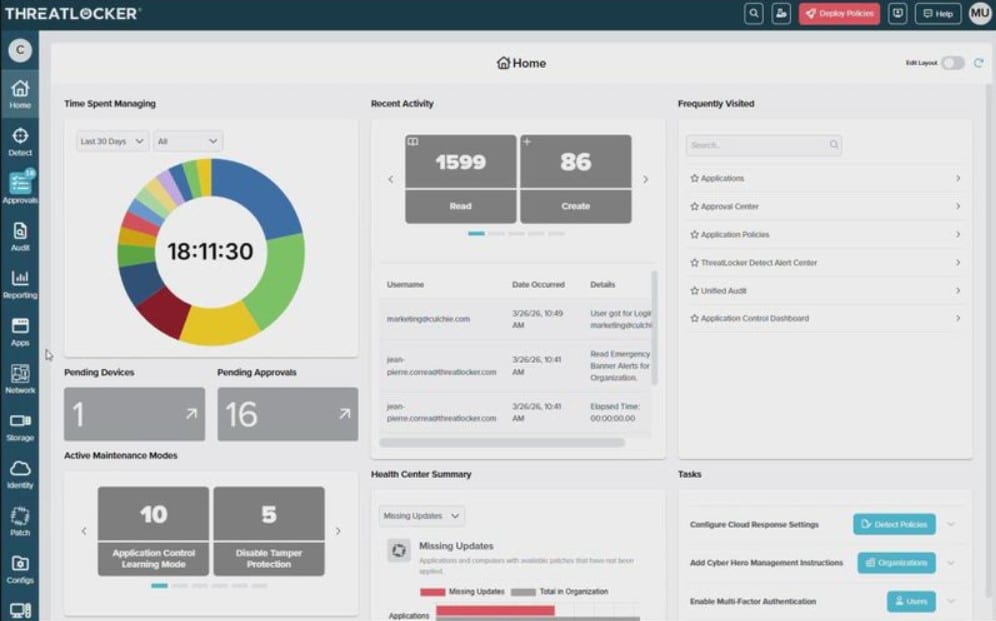Click the download icon beside Help
Screen dimensions: 996x621
coord(898,13)
